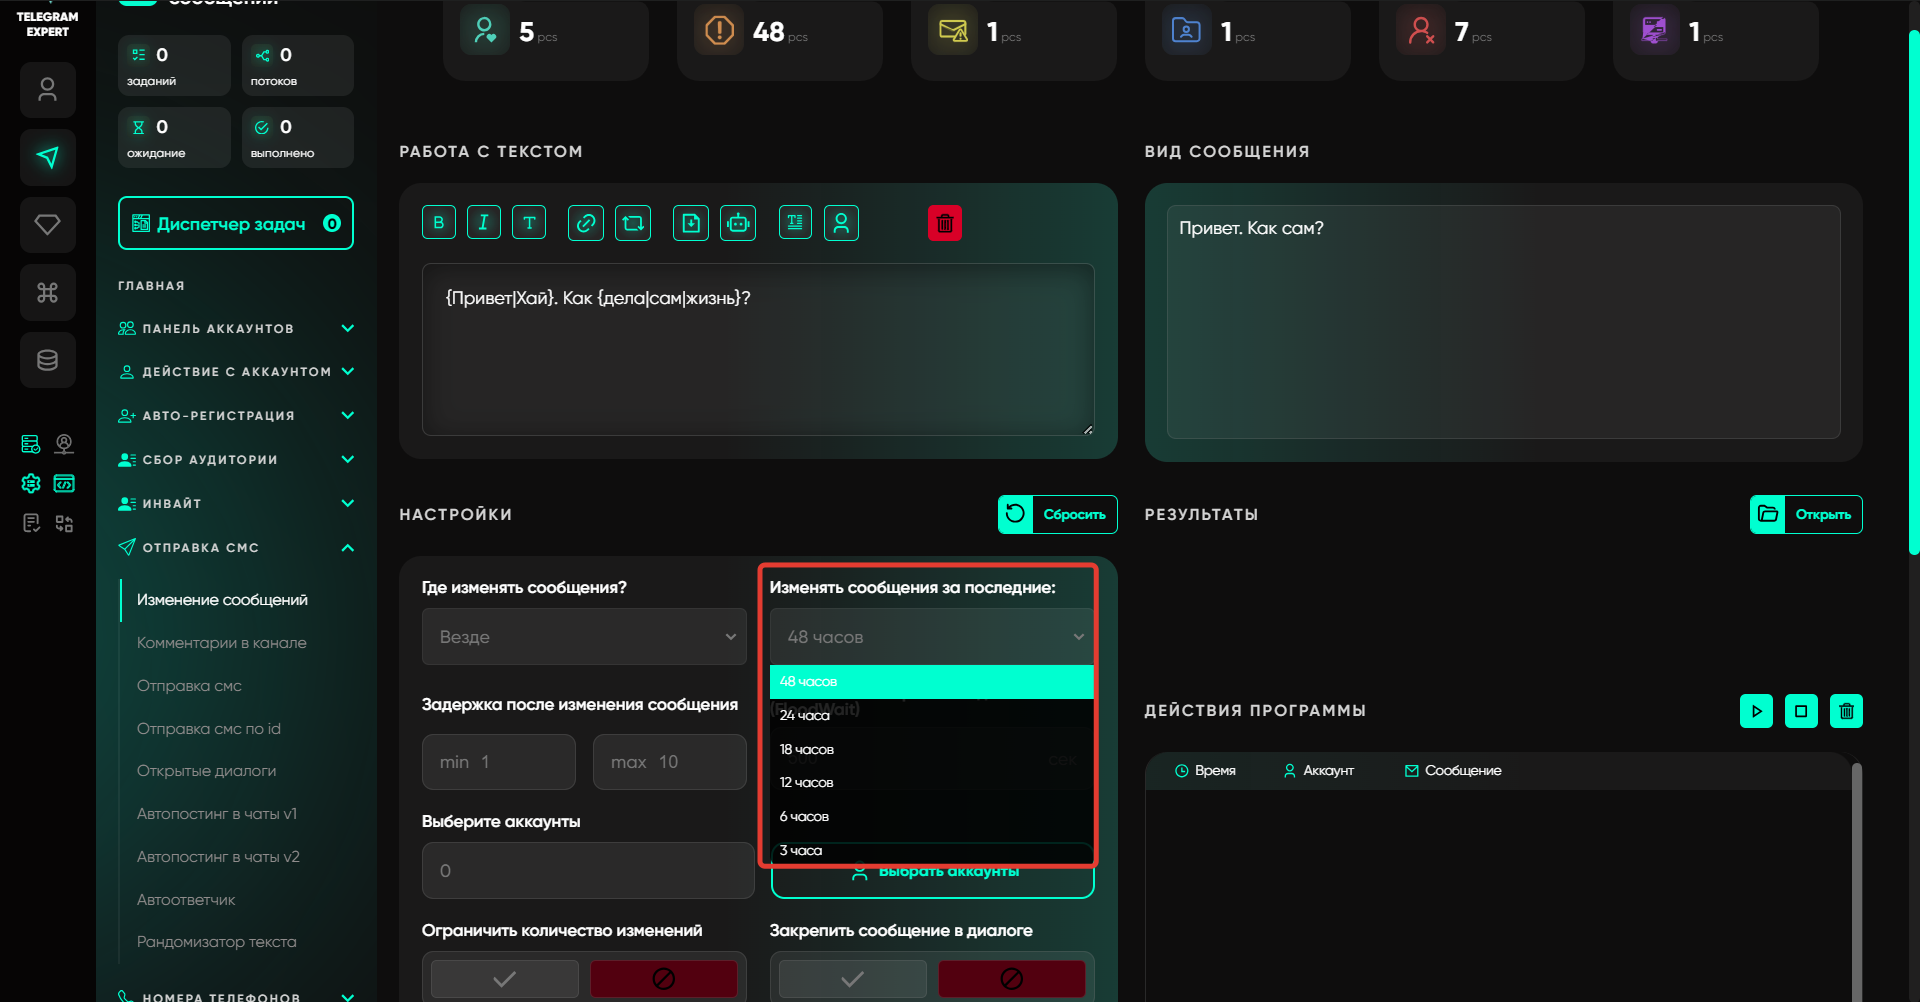
Task: Click the insert link icon
Action: [x=585, y=223]
